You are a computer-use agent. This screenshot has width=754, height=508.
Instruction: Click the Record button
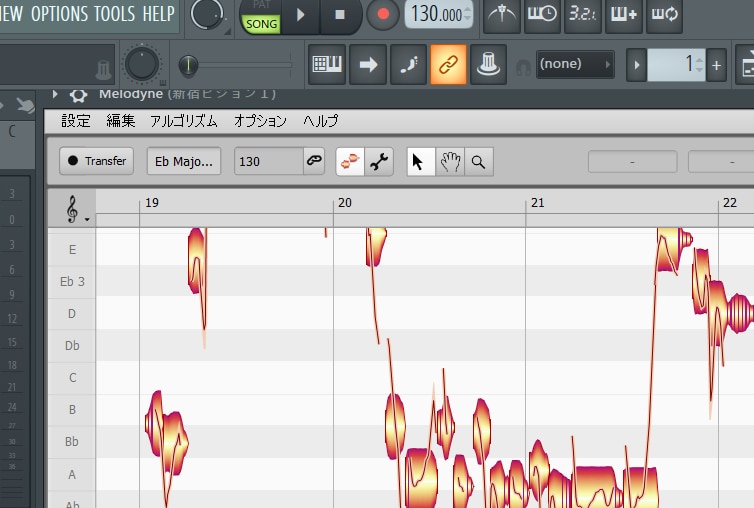(x=383, y=14)
